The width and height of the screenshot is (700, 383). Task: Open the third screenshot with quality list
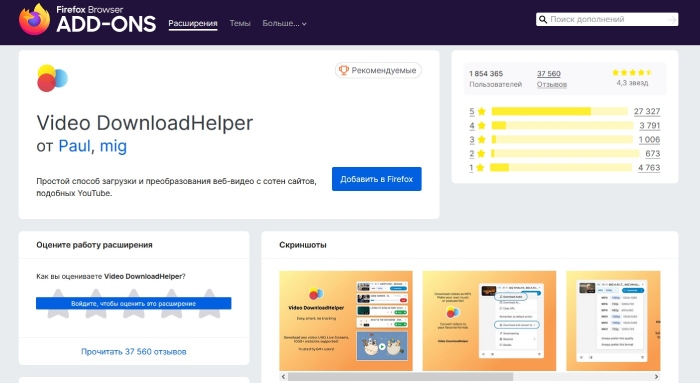[x=613, y=321]
